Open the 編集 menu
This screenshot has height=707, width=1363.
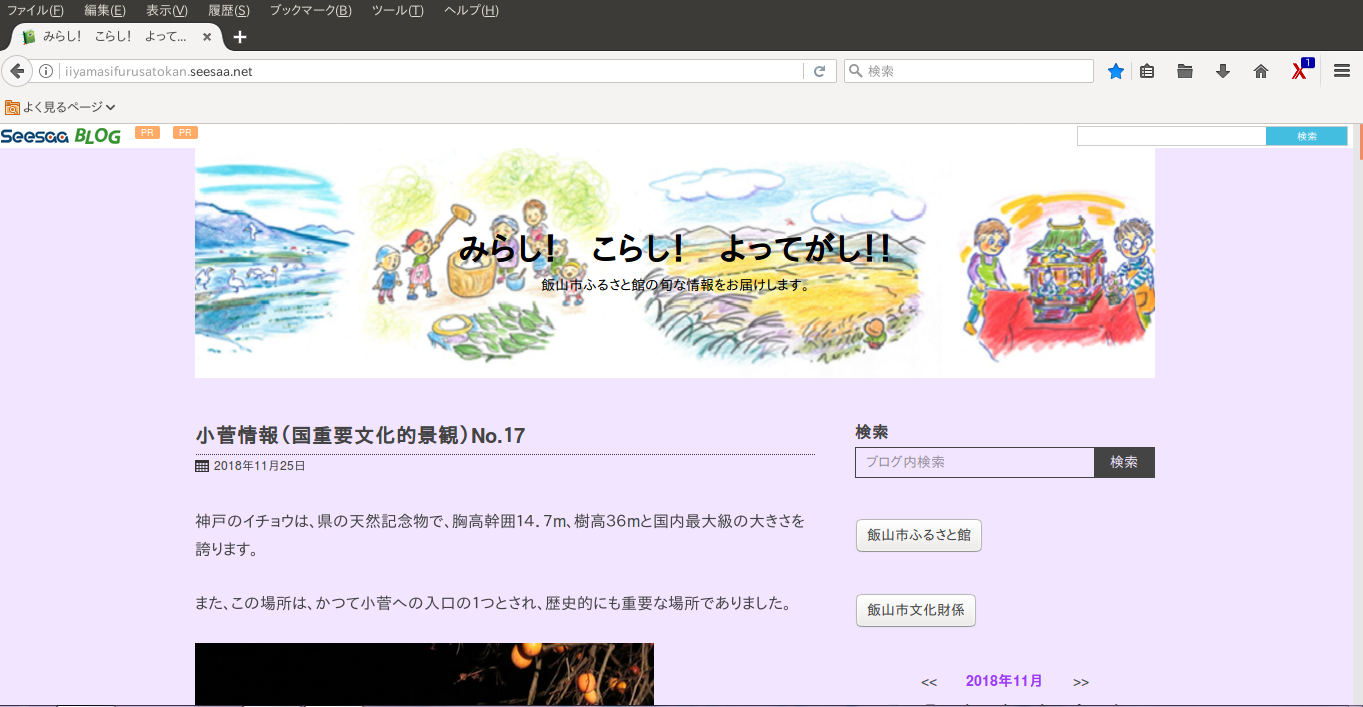tap(105, 10)
